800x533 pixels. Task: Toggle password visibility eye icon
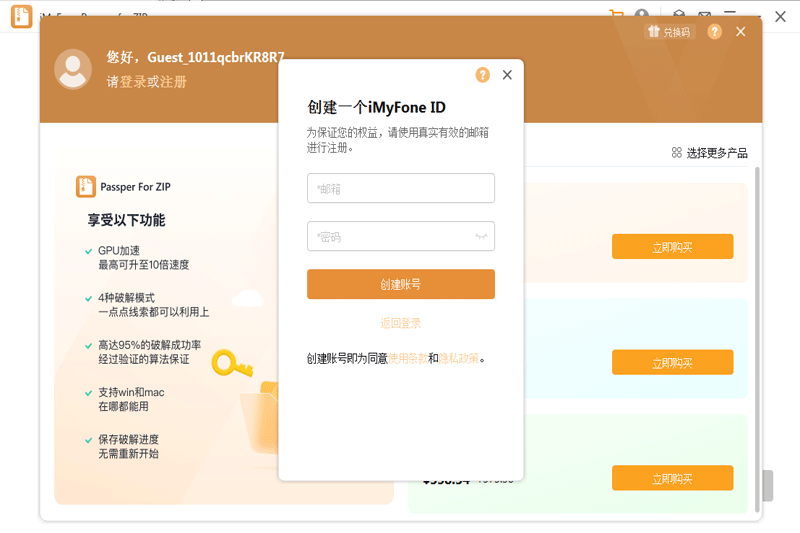tap(481, 236)
